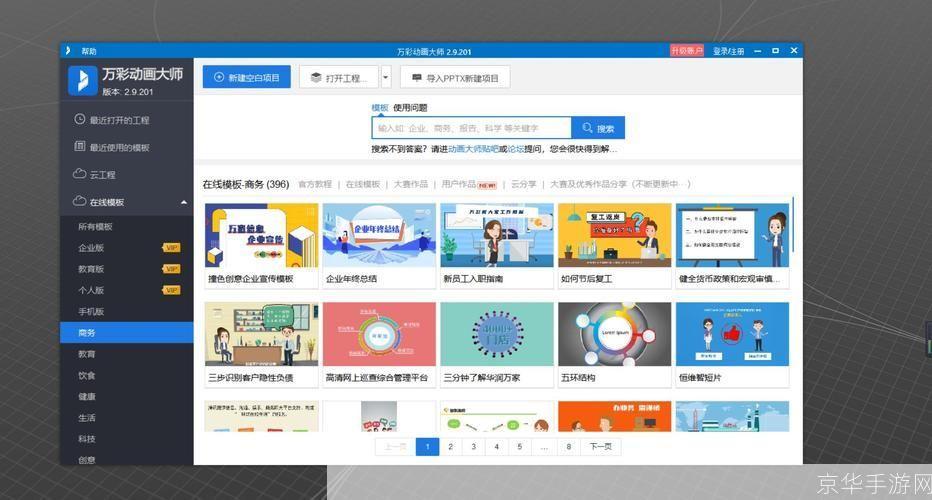This screenshot has width=932, height=500.
Task: Focus the template keyword search field
Action: click(471, 128)
